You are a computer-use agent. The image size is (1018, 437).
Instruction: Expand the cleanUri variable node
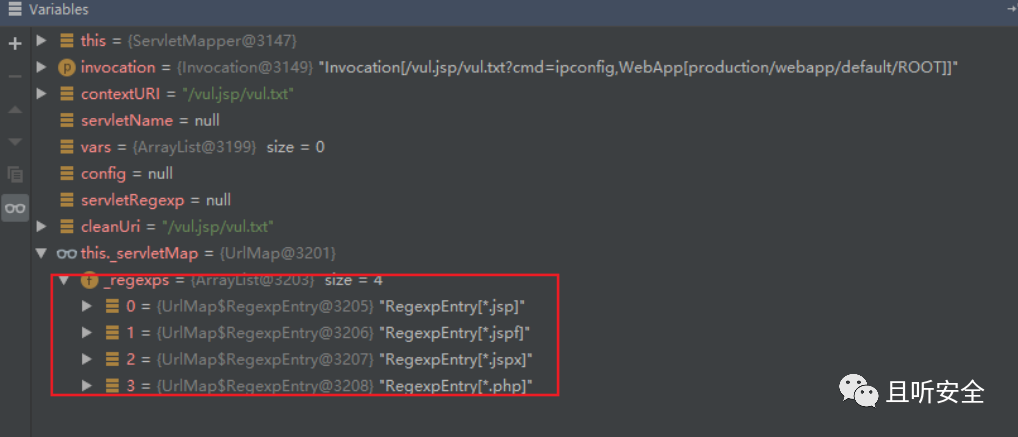click(x=42, y=227)
